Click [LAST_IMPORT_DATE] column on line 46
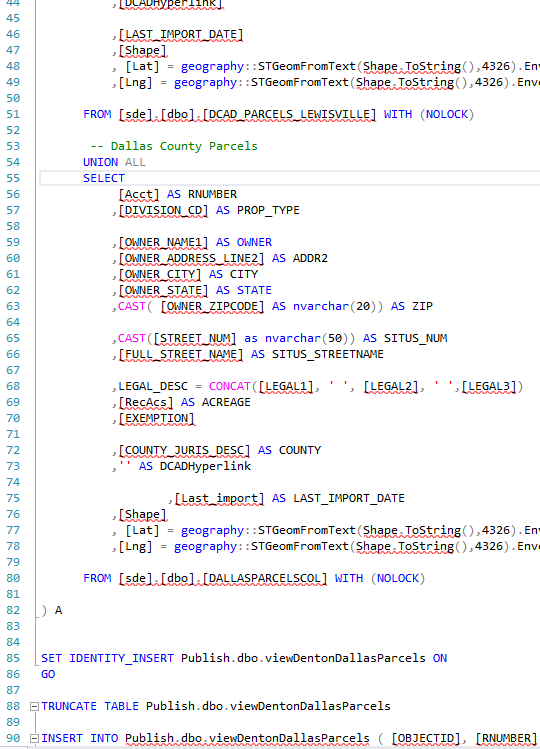The width and height of the screenshot is (540, 749). coord(181,34)
